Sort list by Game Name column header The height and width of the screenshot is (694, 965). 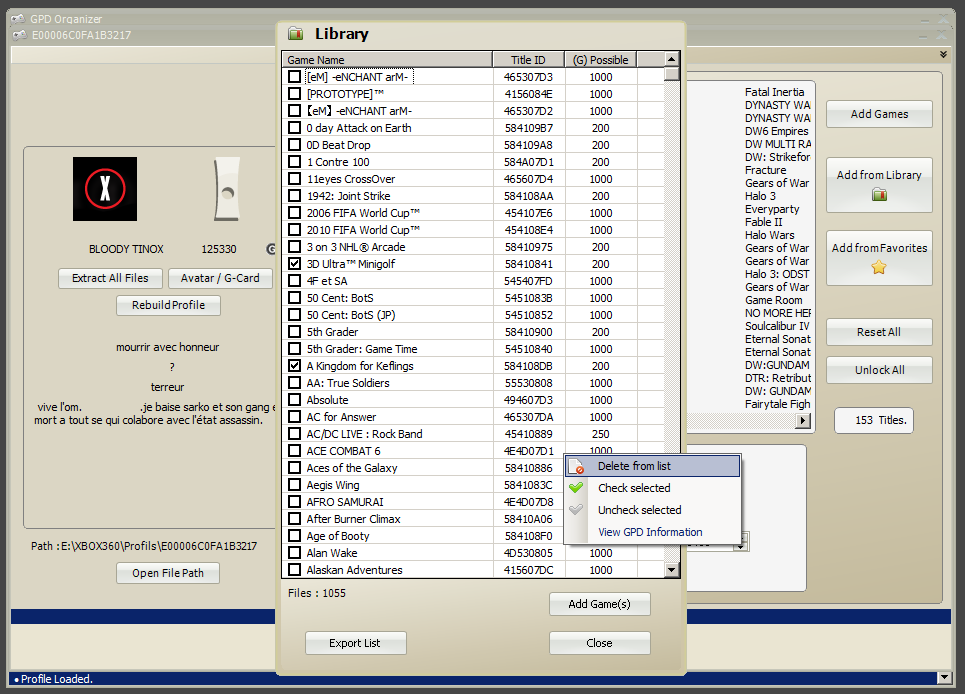(387, 60)
